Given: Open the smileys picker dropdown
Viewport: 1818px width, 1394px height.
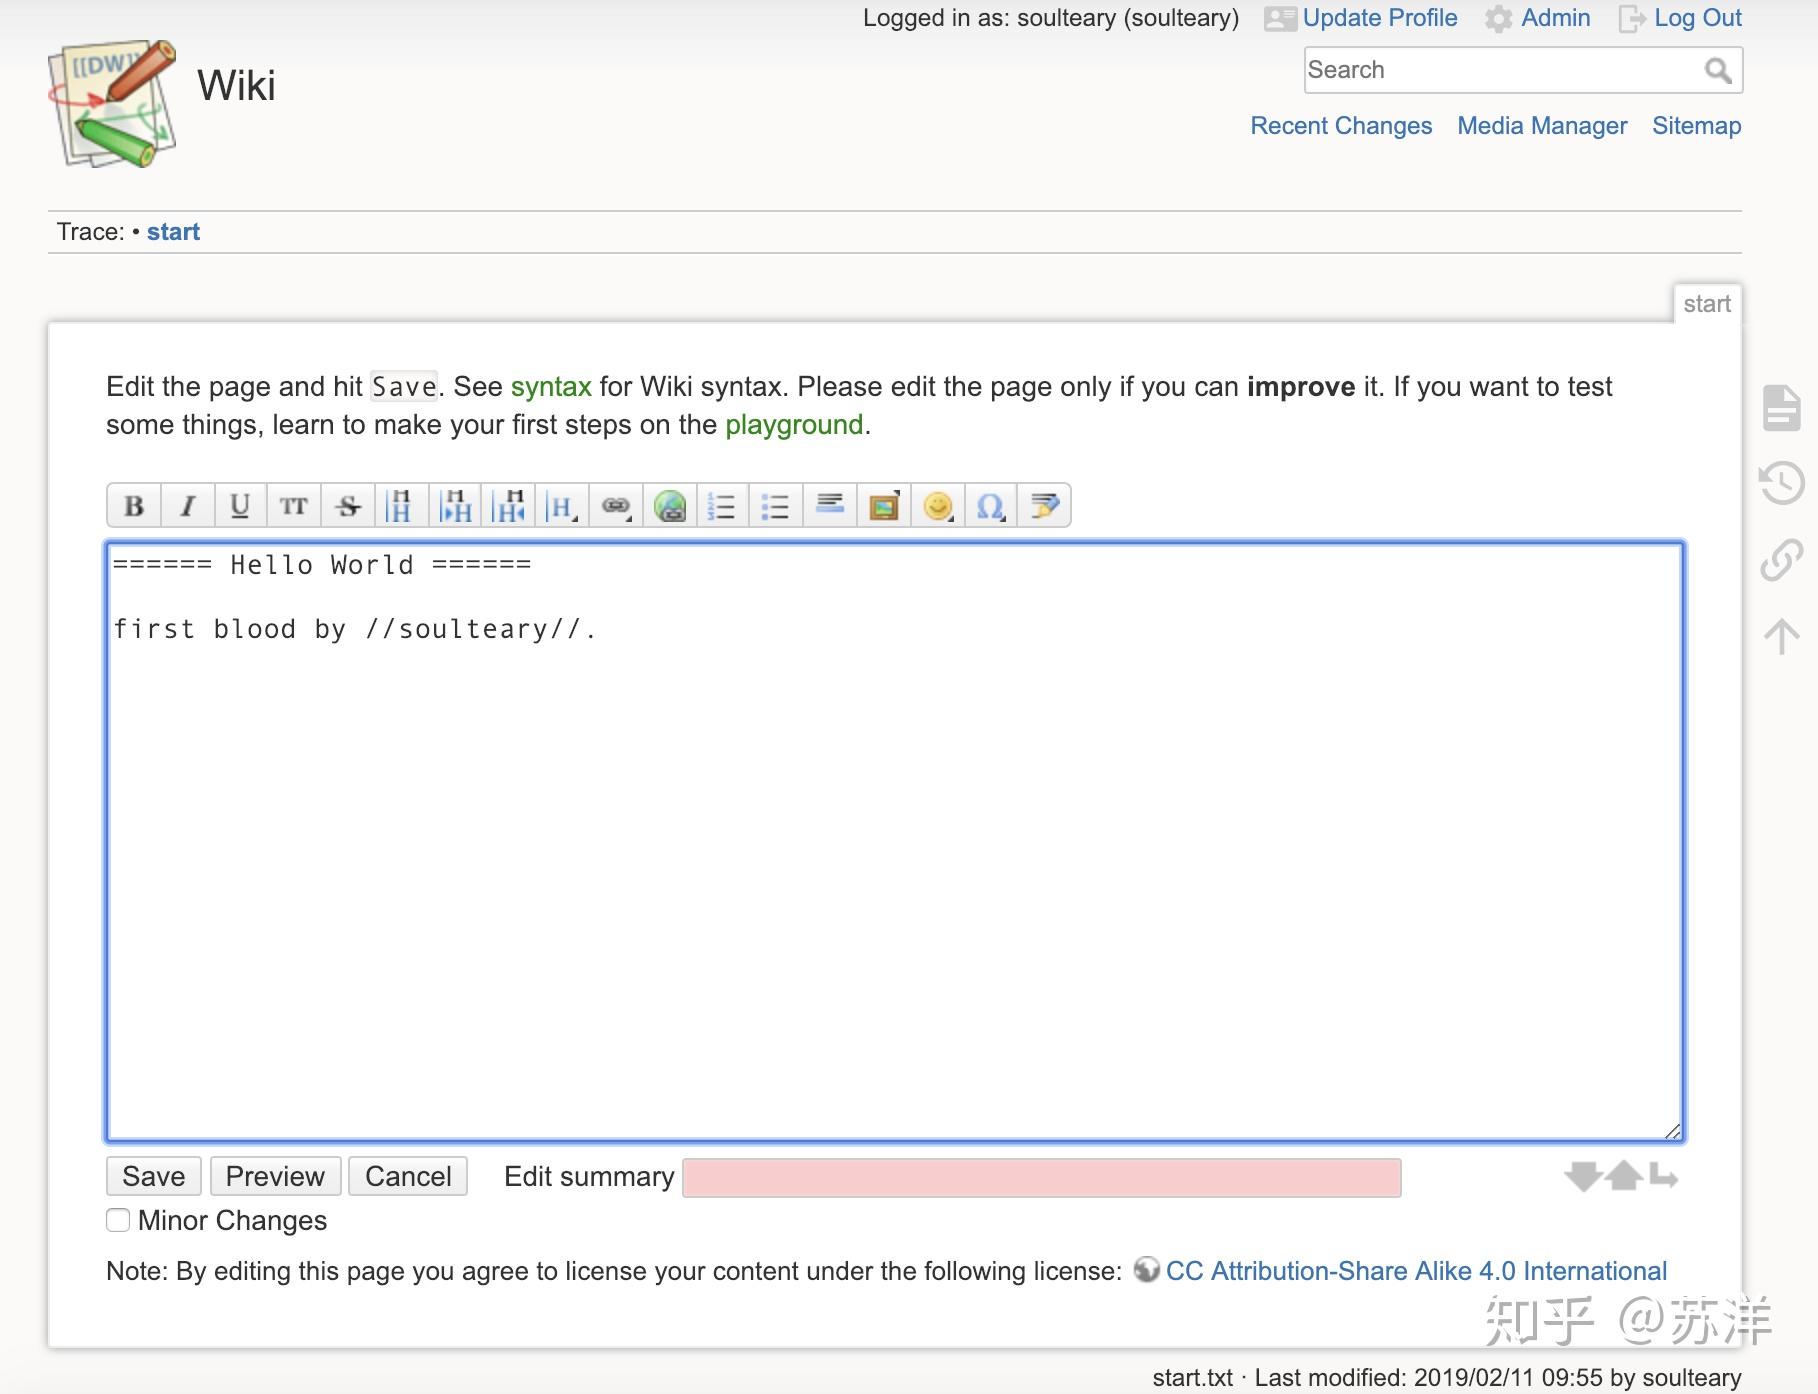Looking at the screenshot, I should [937, 506].
